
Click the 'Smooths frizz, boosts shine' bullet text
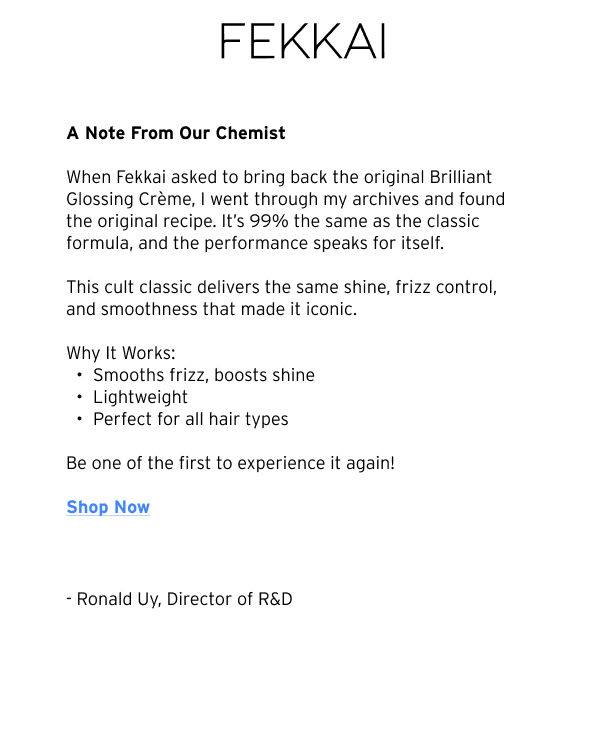pyautogui.click(x=204, y=375)
